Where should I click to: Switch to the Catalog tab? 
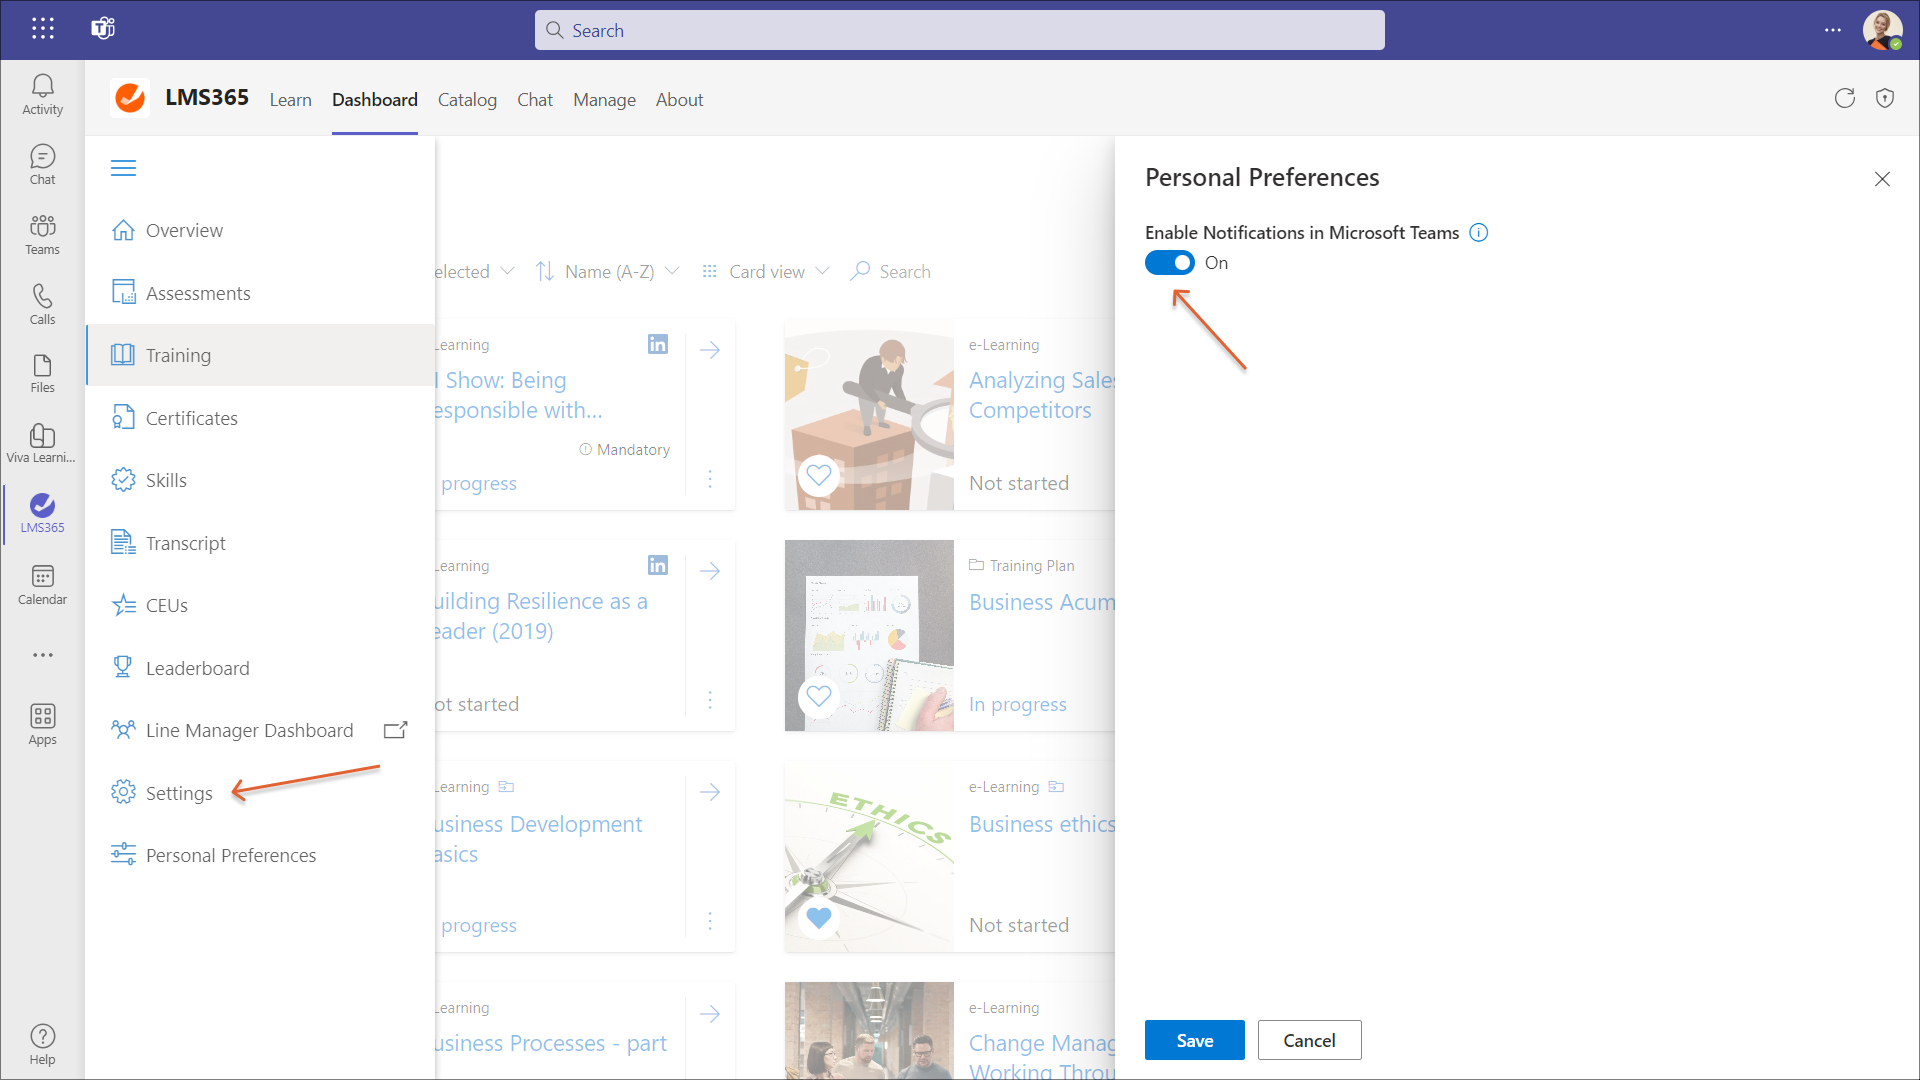click(x=467, y=99)
